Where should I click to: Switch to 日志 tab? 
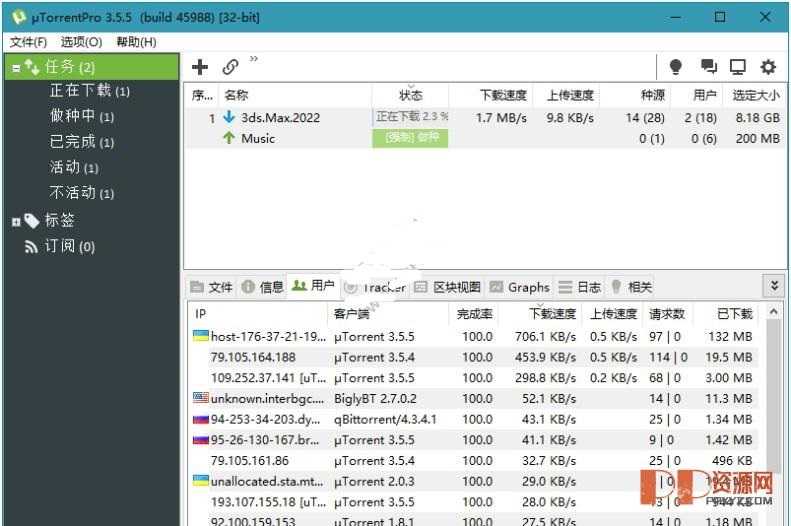coord(580,287)
